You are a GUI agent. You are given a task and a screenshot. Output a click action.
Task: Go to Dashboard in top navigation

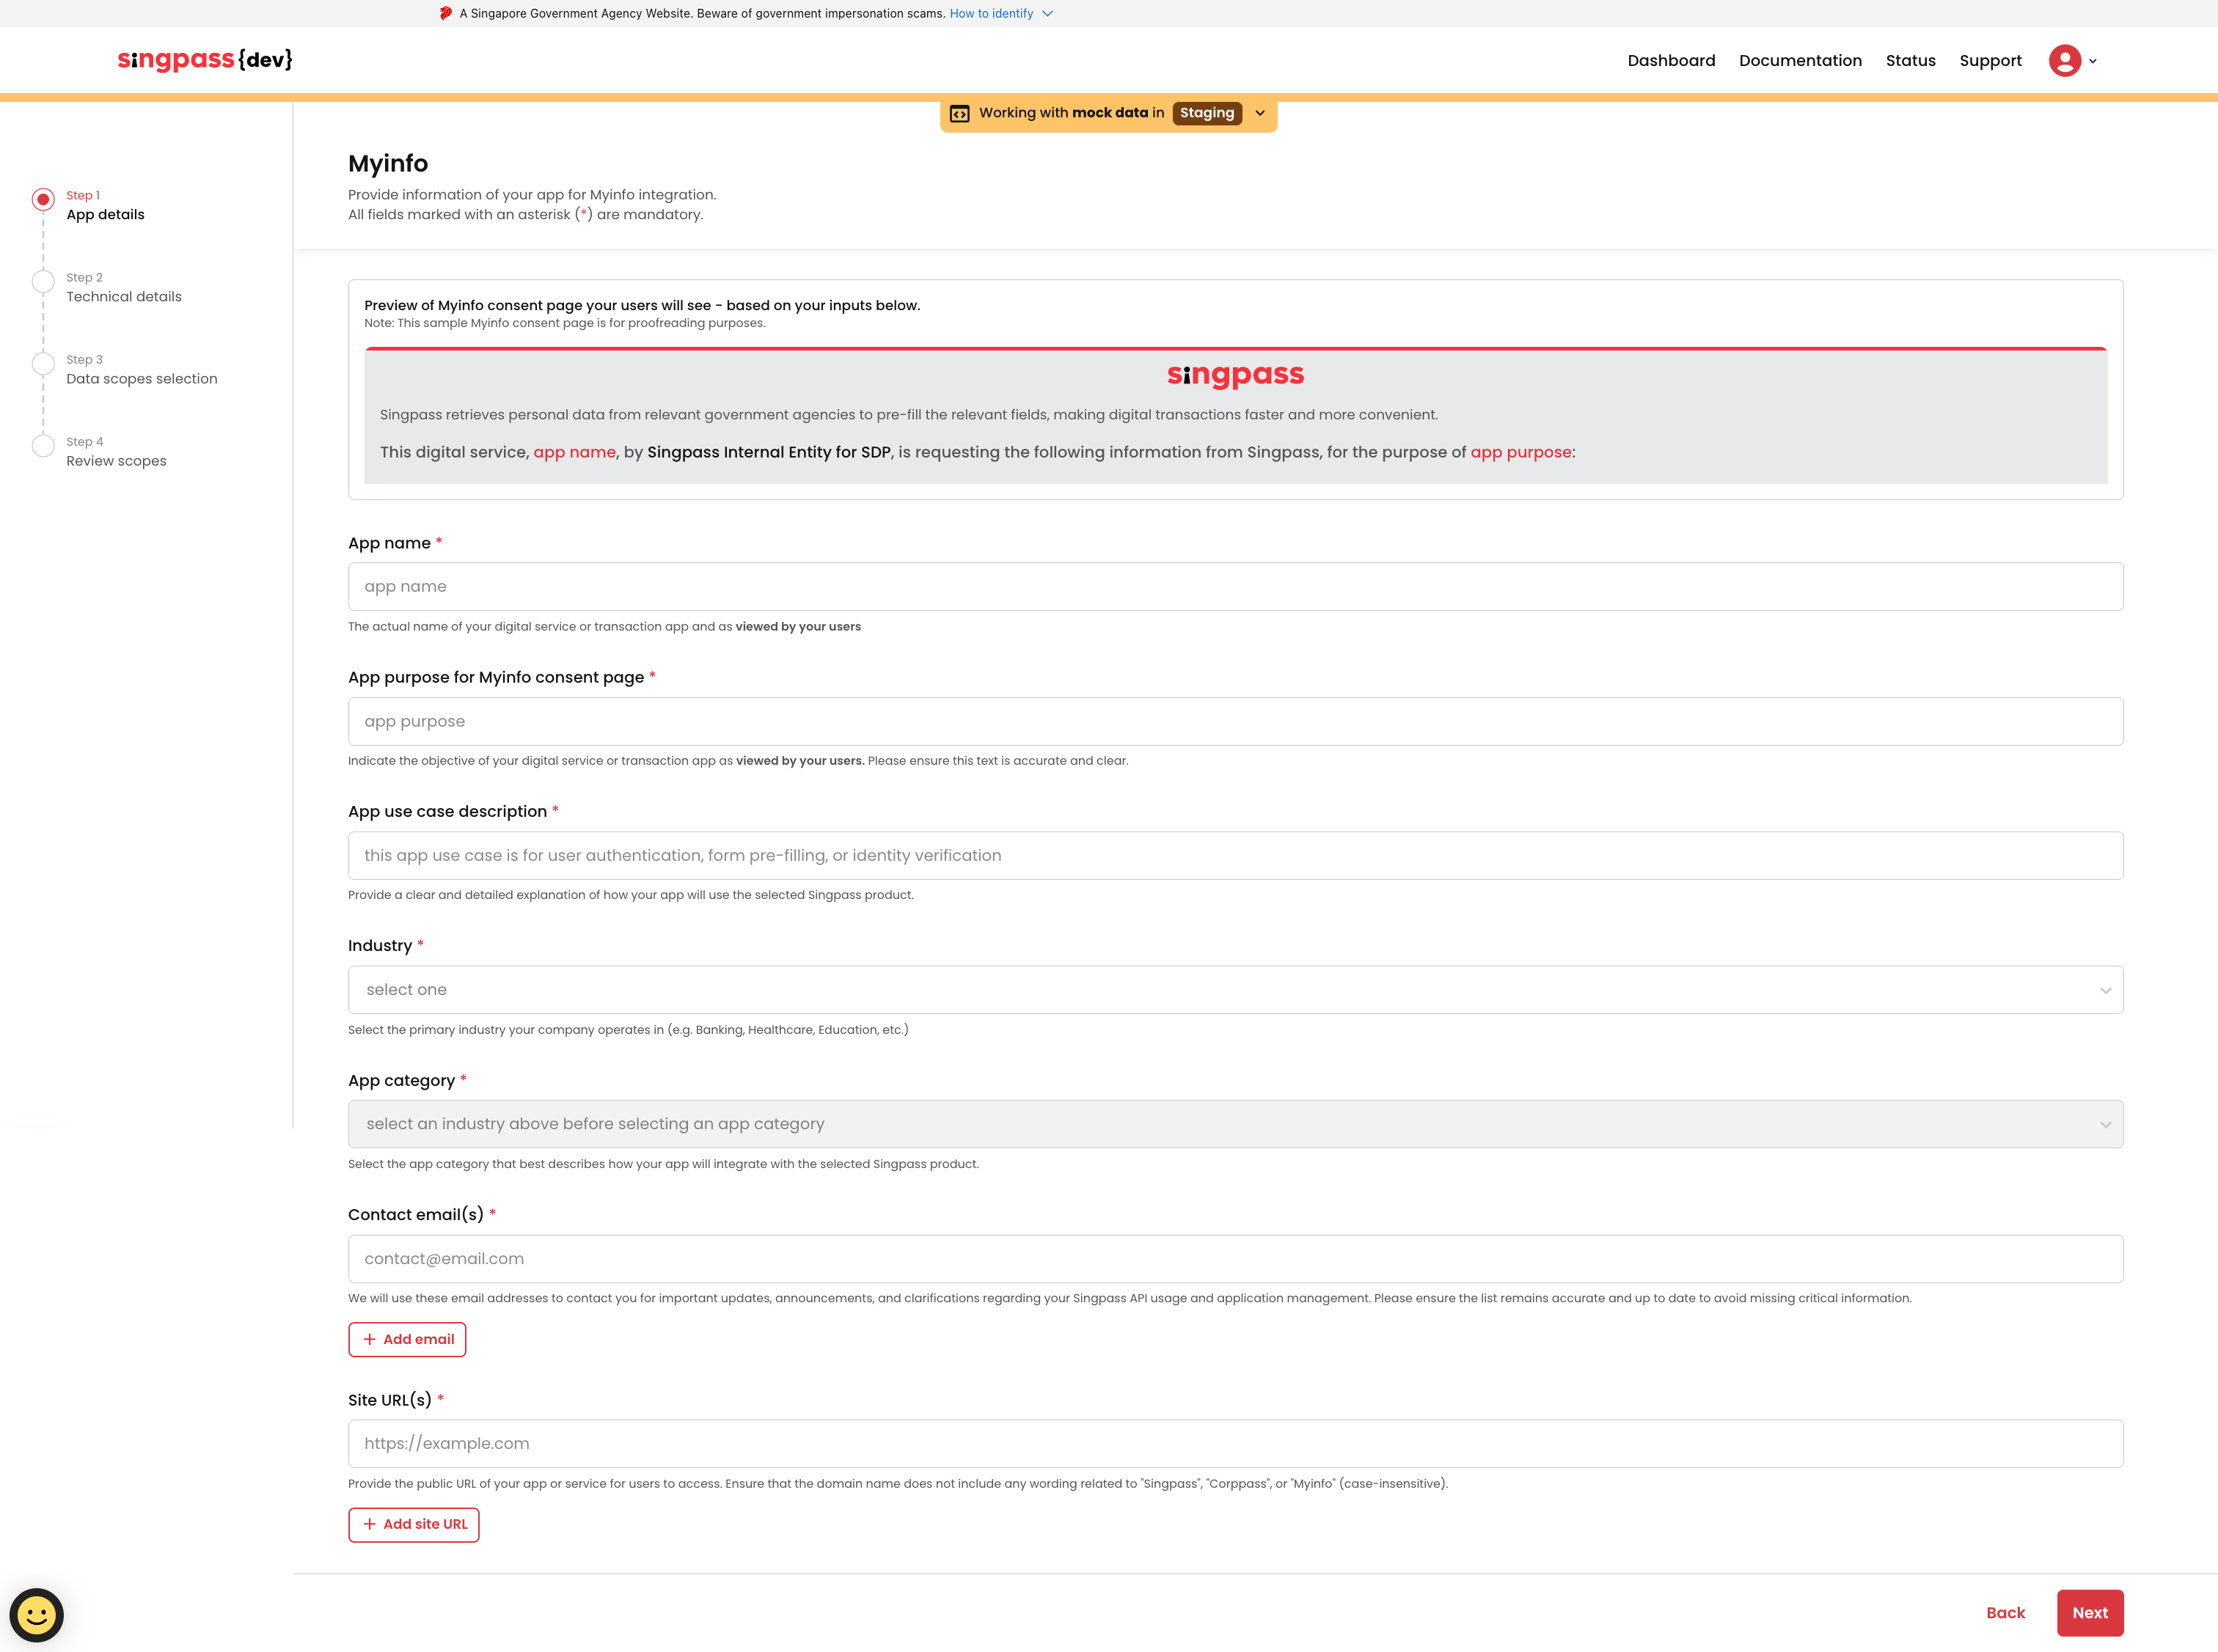pos(1670,61)
